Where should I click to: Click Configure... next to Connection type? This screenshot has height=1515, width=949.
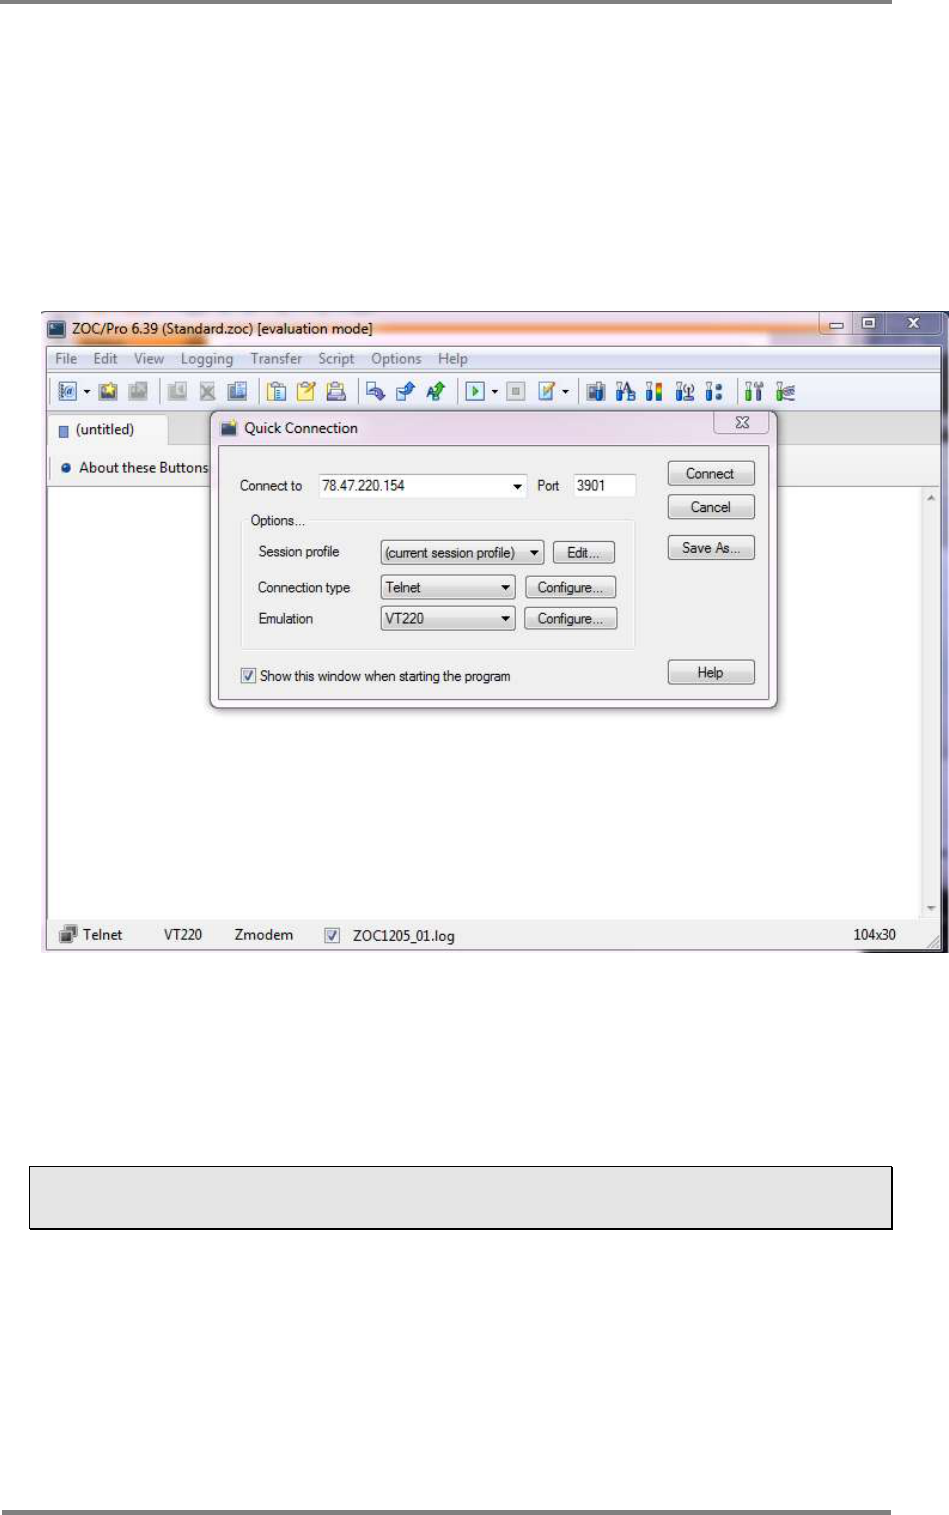pyautogui.click(x=570, y=588)
